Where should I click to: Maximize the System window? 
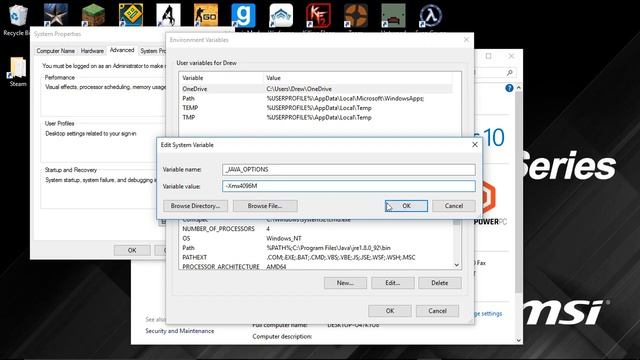[489, 56]
